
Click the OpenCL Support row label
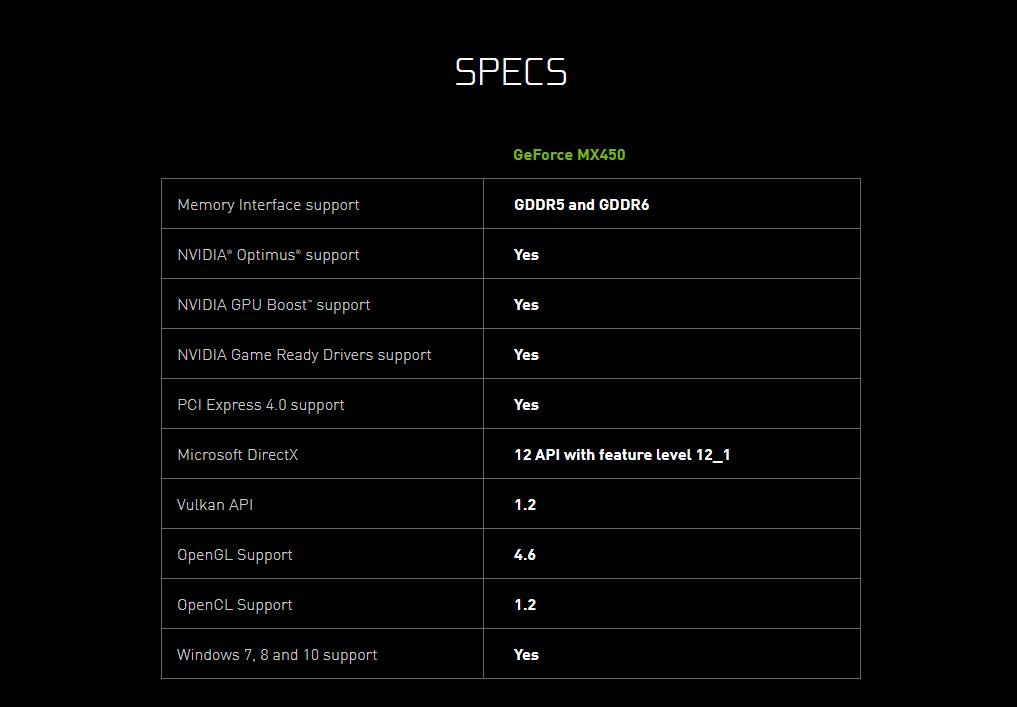pos(234,605)
